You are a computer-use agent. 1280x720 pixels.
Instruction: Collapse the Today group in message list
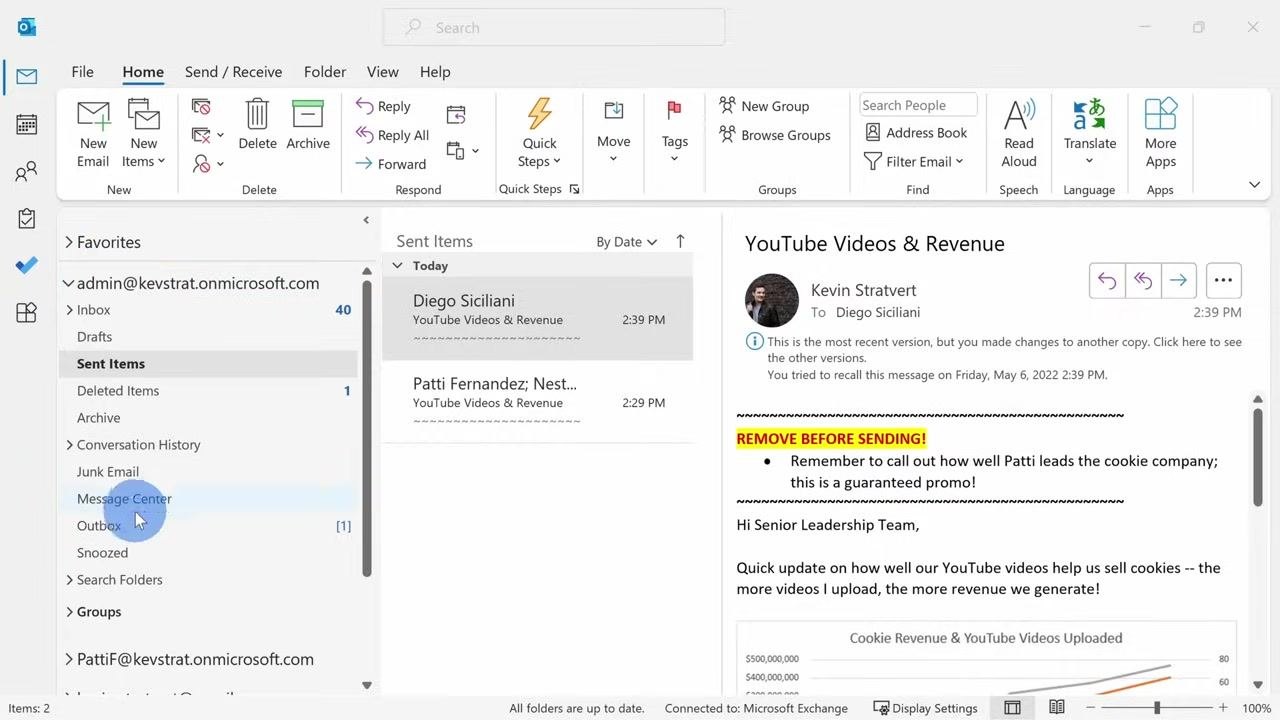click(397, 266)
